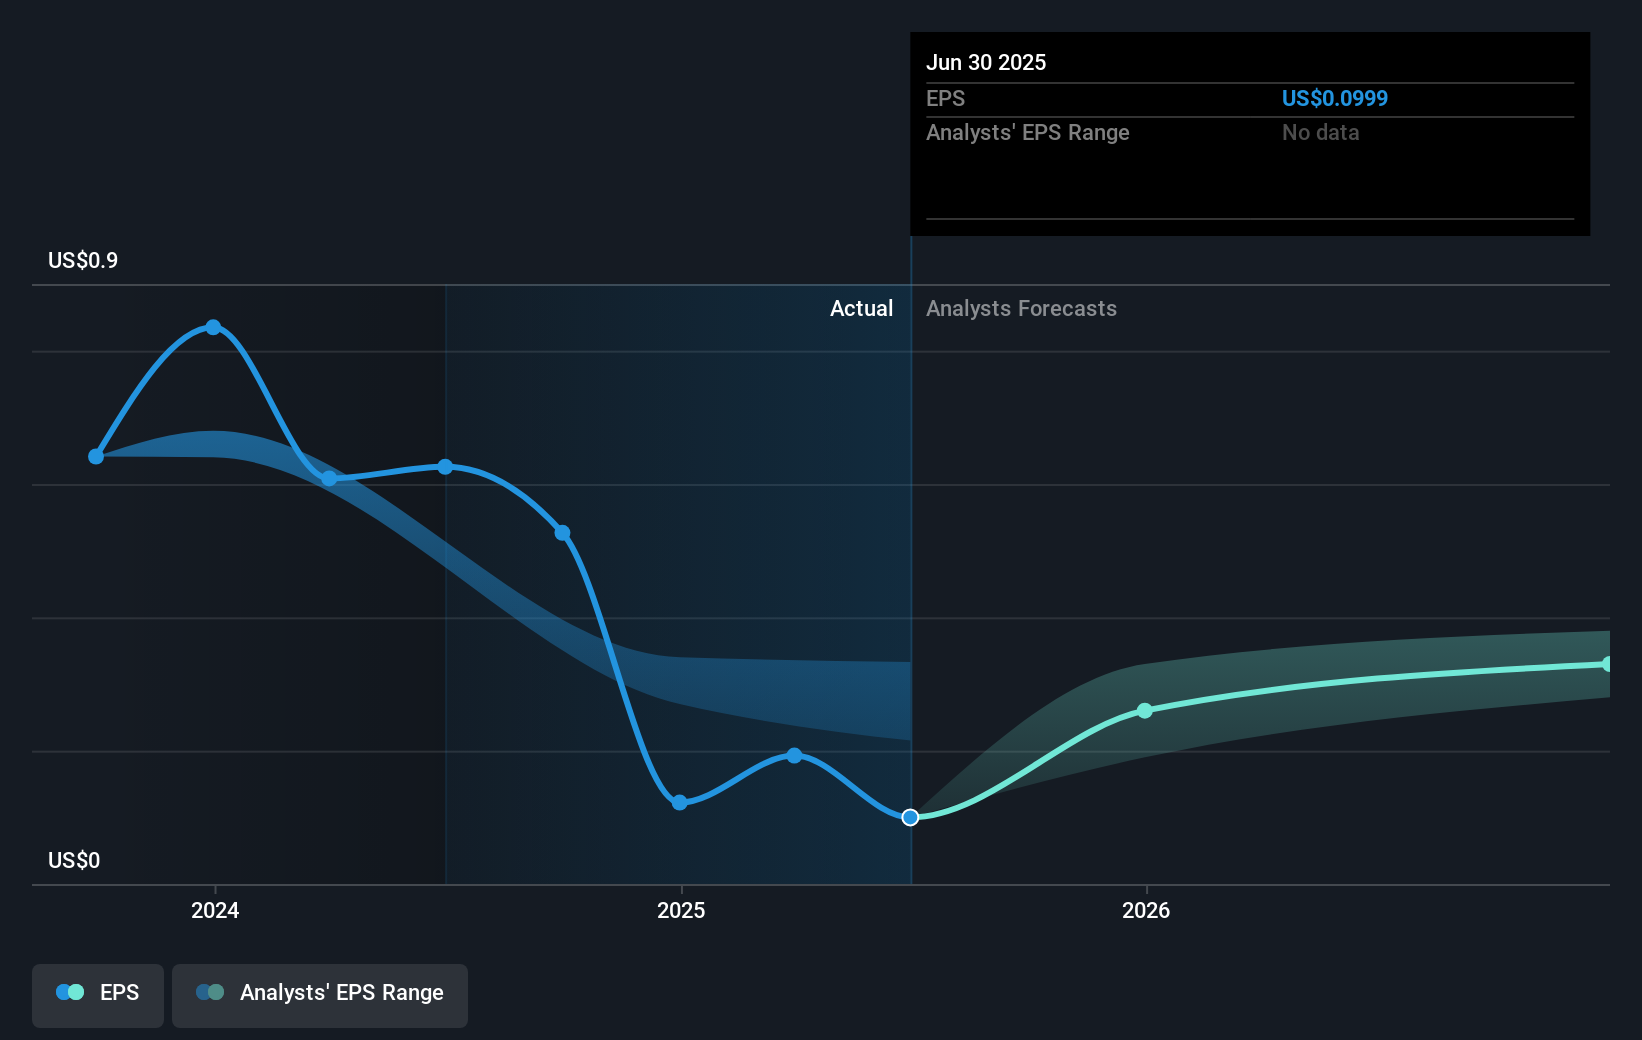
Task: Select the EPS peak point near 2024
Action: [213, 327]
